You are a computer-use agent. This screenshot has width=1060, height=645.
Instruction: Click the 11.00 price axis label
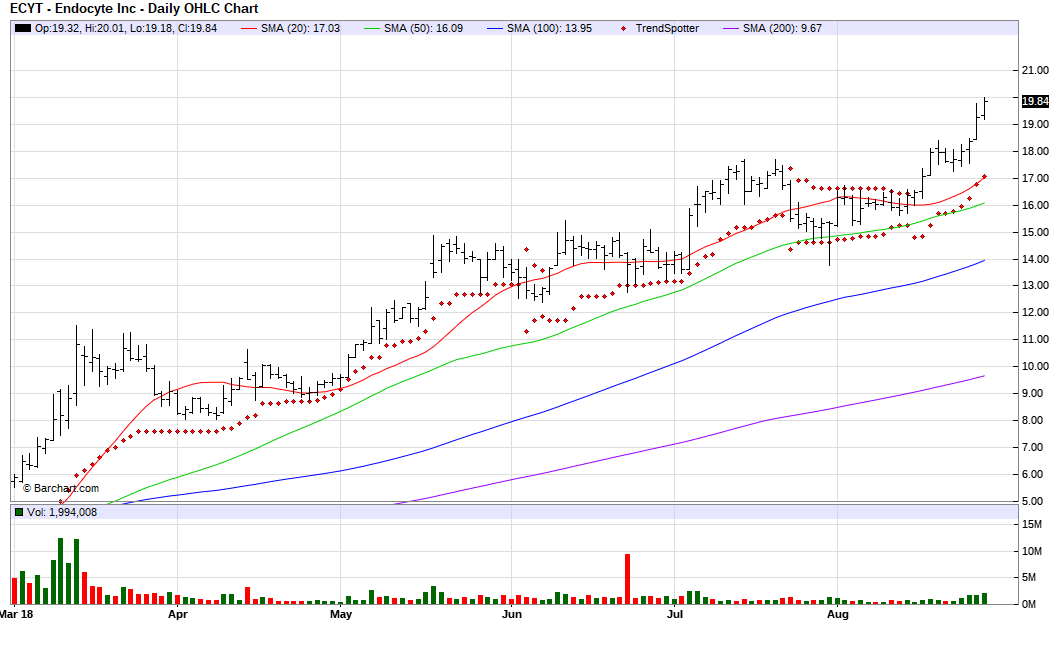tap(1035, 339)
